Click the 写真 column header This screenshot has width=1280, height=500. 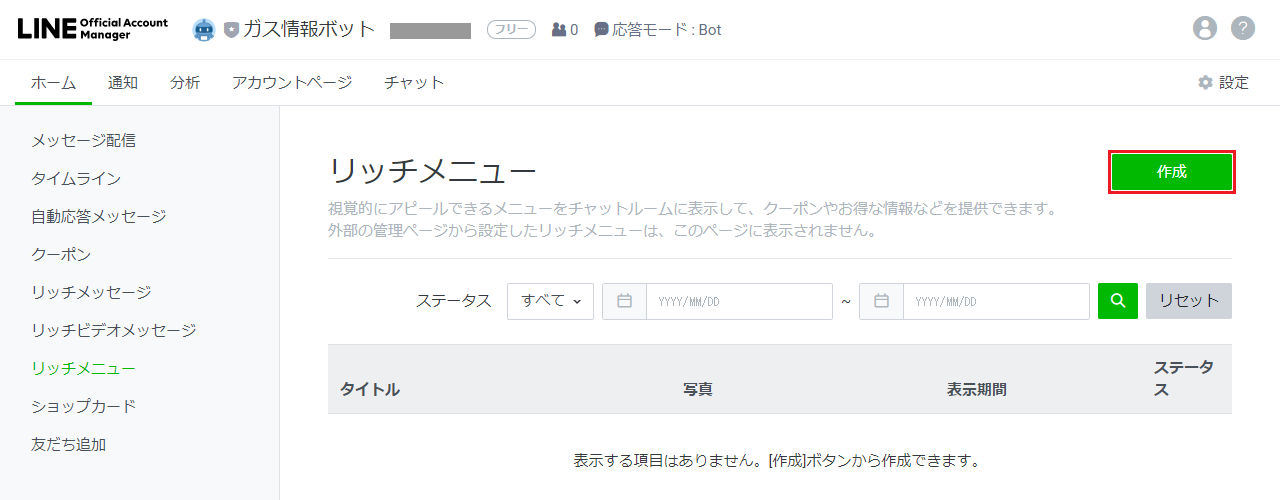[698, 390]
